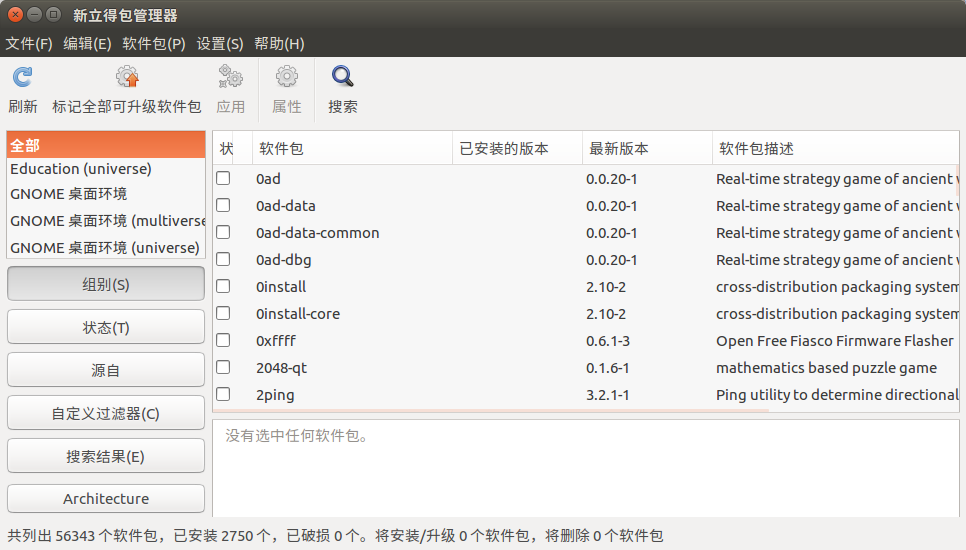Toggle the status checkbox for 0install

pyautogui.click(x=223, y=286)
